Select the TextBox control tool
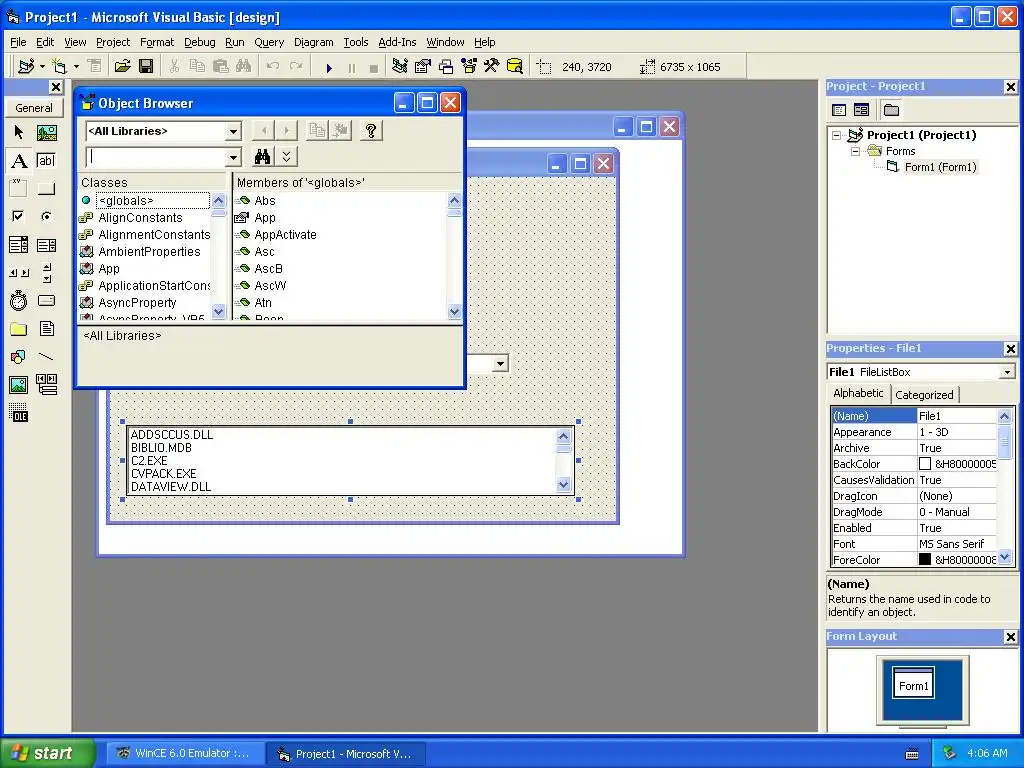 point(46,161)
